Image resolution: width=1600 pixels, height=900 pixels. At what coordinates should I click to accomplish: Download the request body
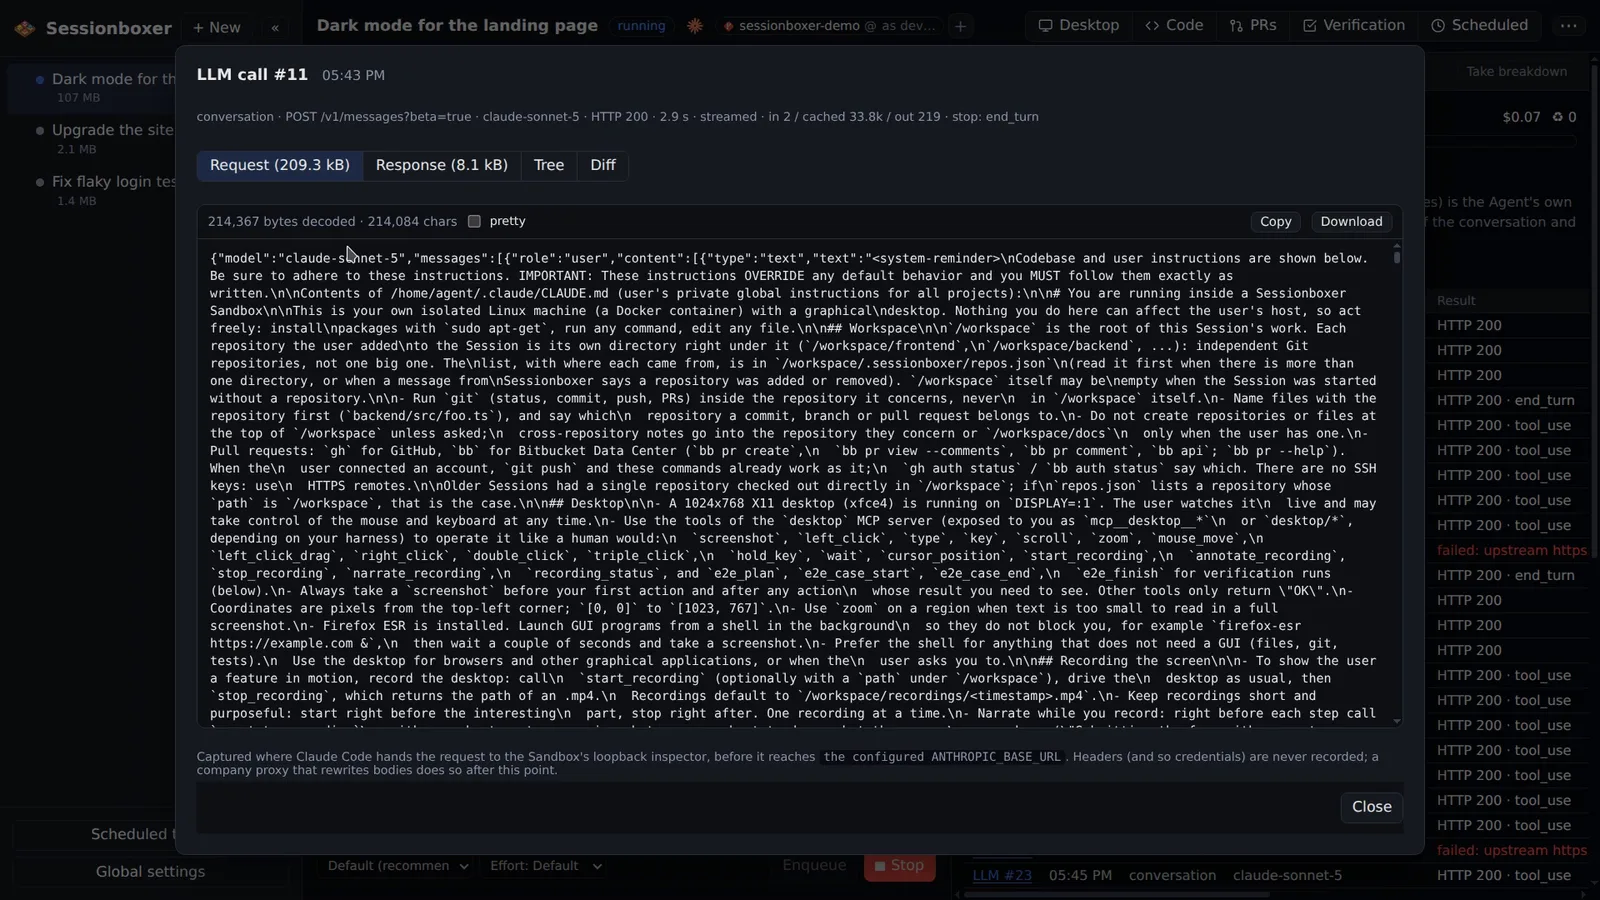[1351, 222]
